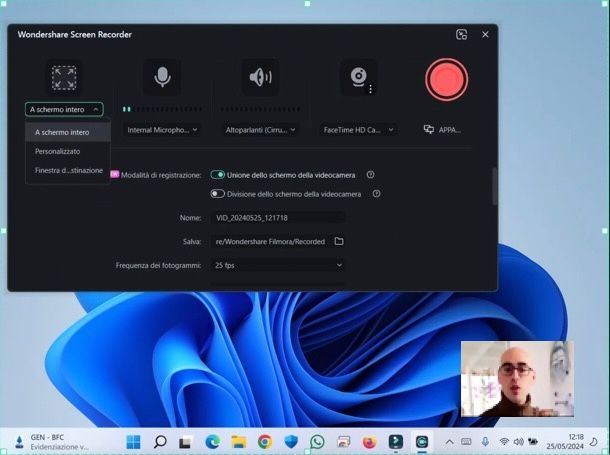The image size is (610, 455).
Task: Close the Wondershare Screen Recorder window
Action: (x=485, y=35)
